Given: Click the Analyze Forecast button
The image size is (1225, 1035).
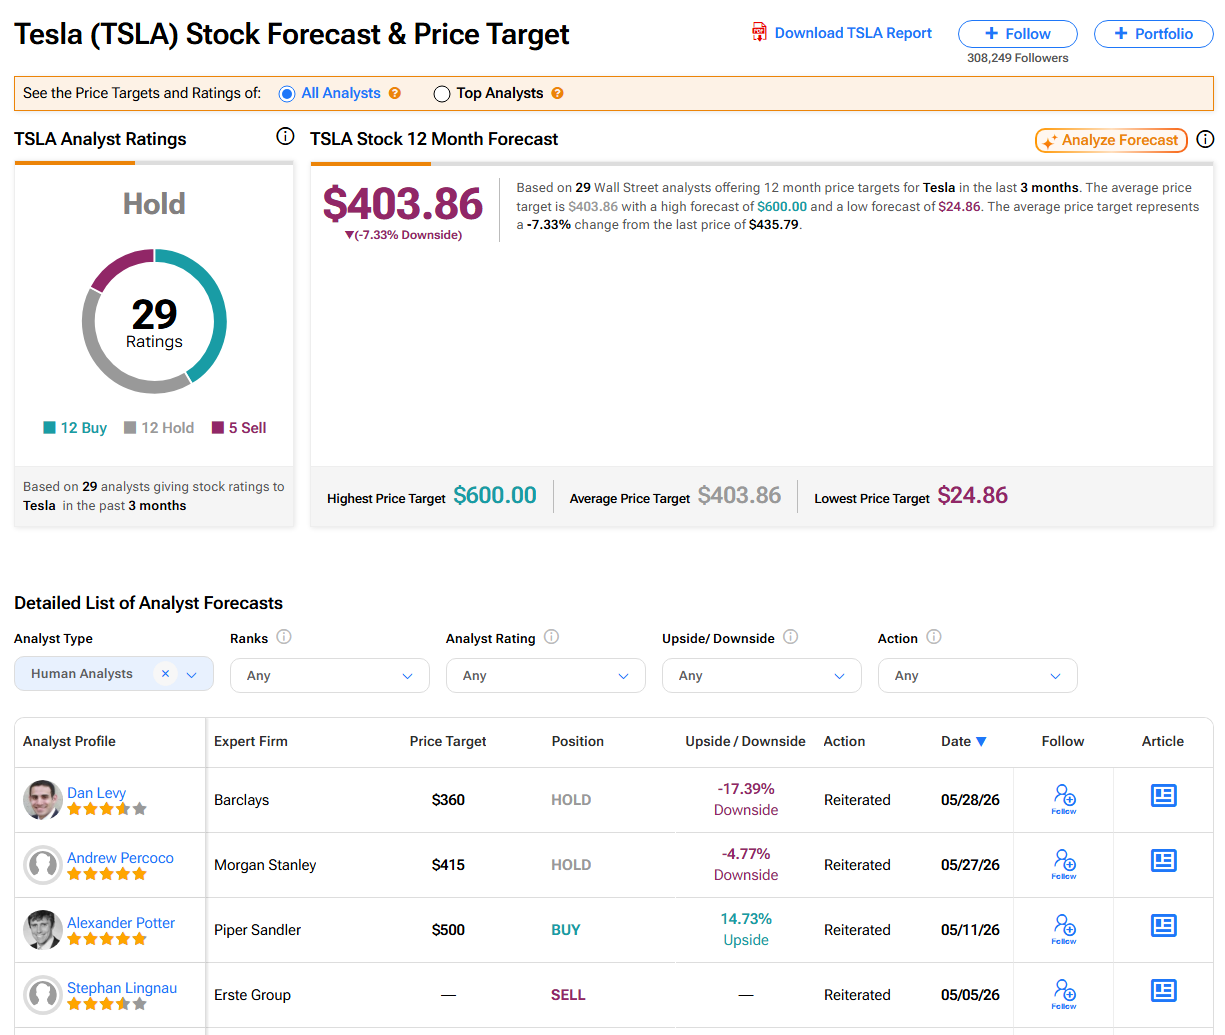Looking at the screenshot, I should [x=1111, y=140].
